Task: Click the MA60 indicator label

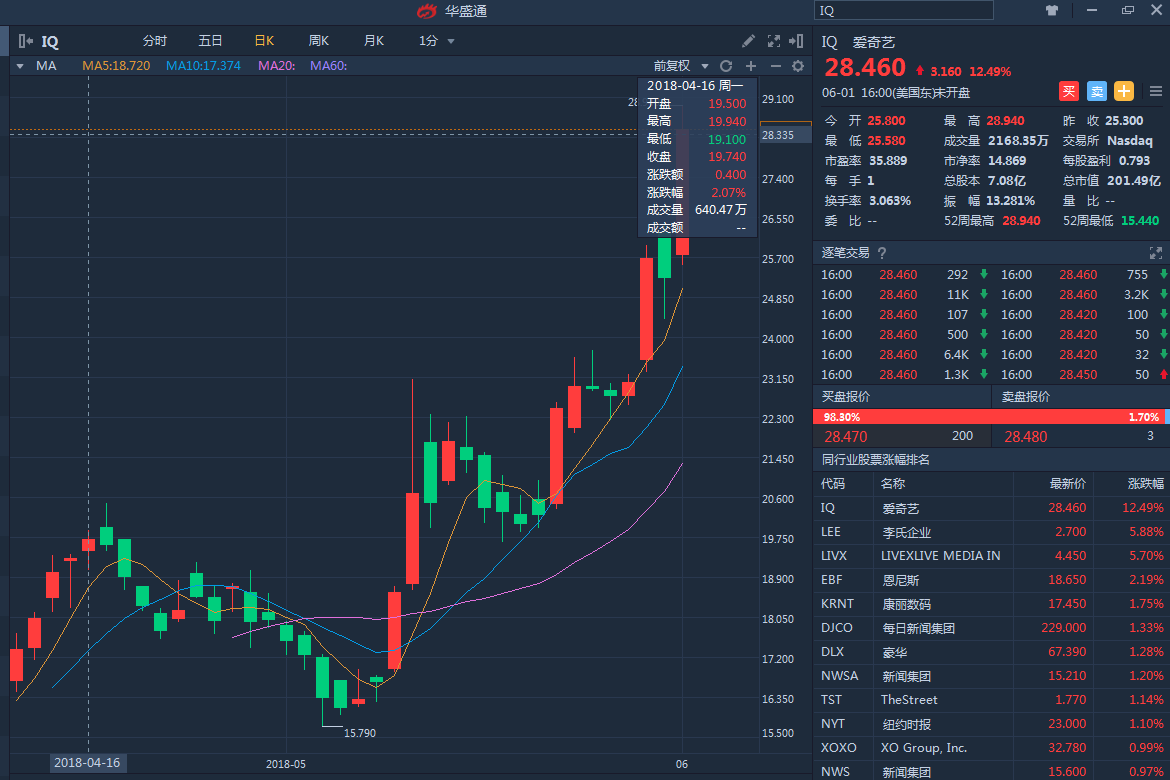Action: tap(328, 66)
